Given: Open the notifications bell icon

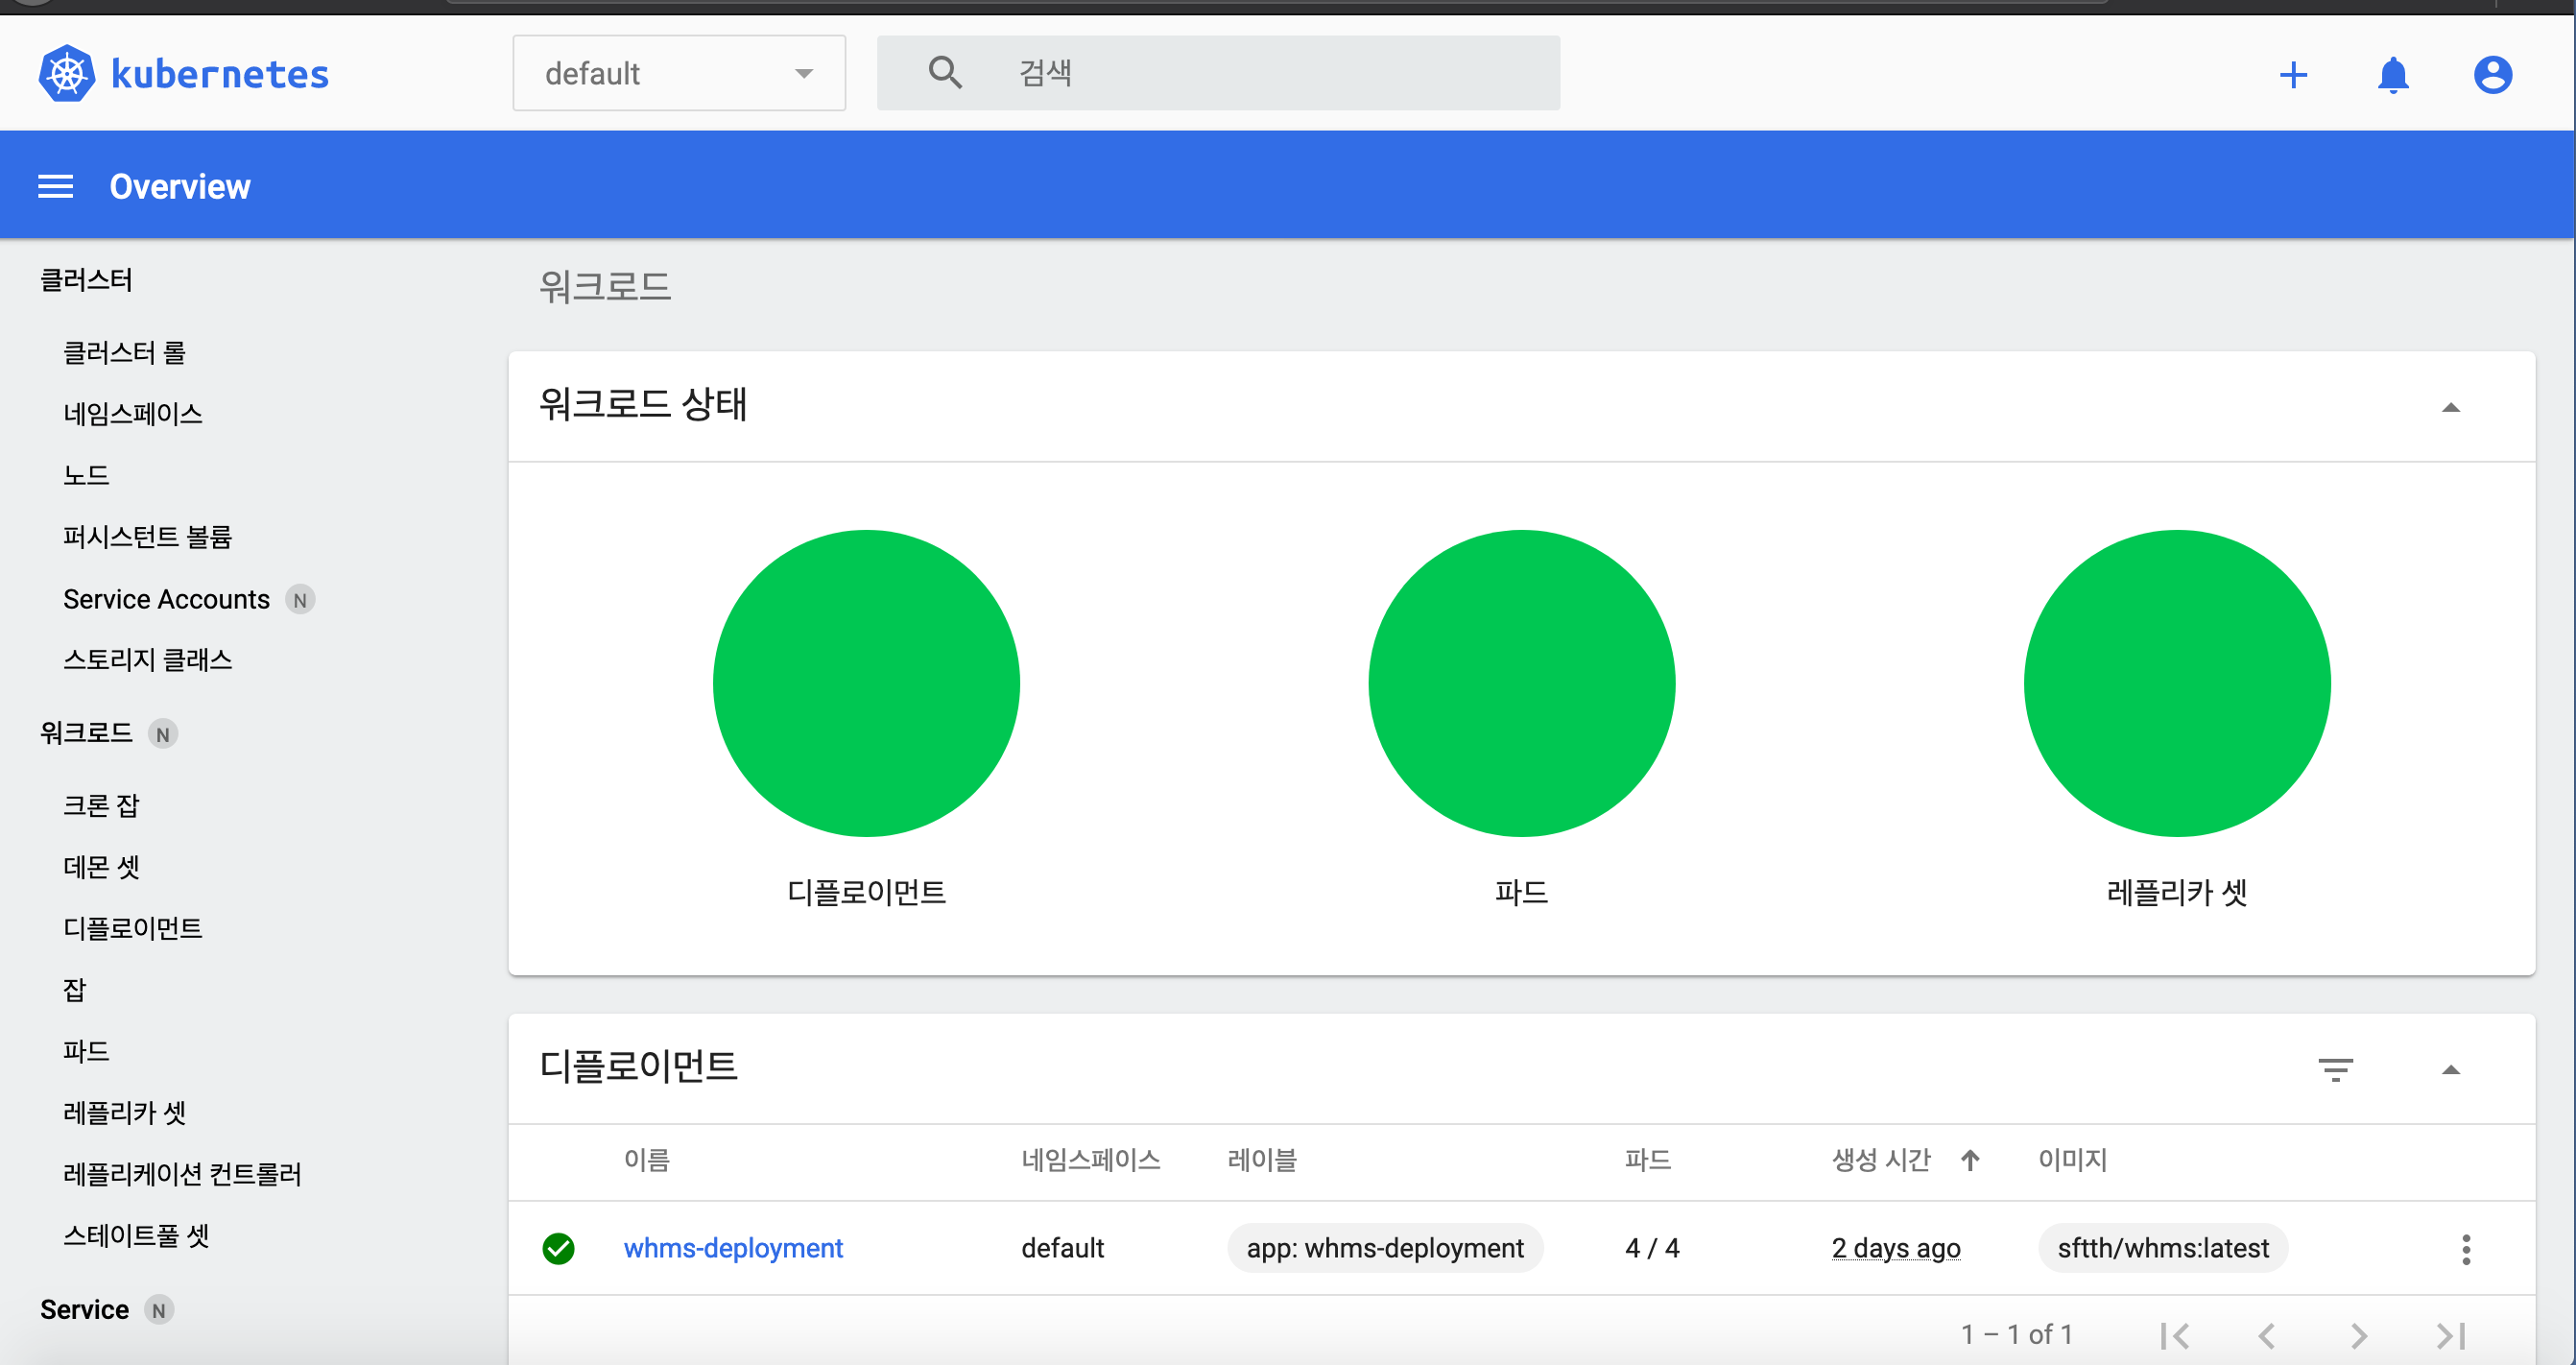Looking at the screenshot, I should pos(2393,75).
